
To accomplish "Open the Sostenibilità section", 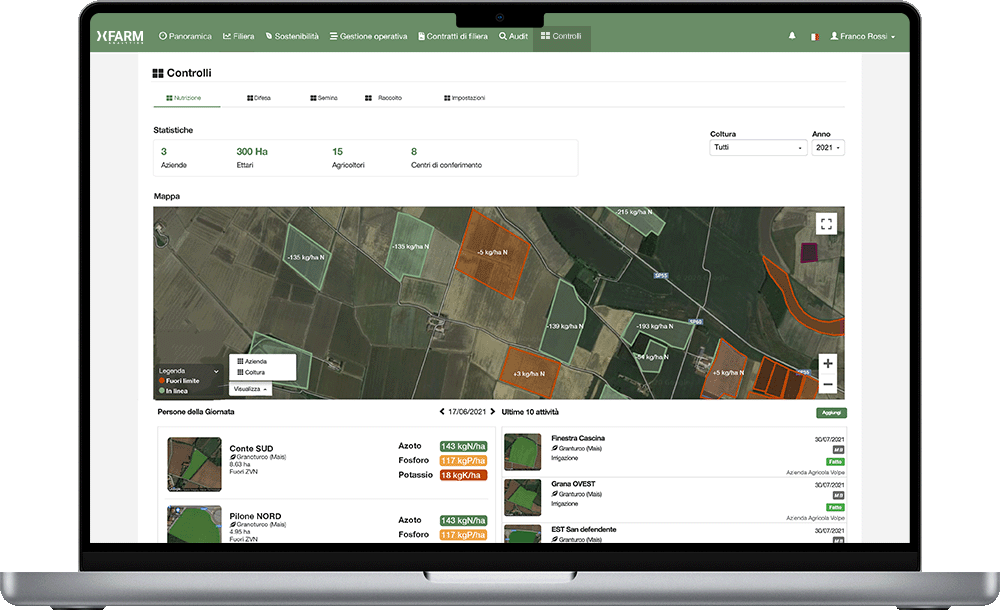I will tap(292, 36).
